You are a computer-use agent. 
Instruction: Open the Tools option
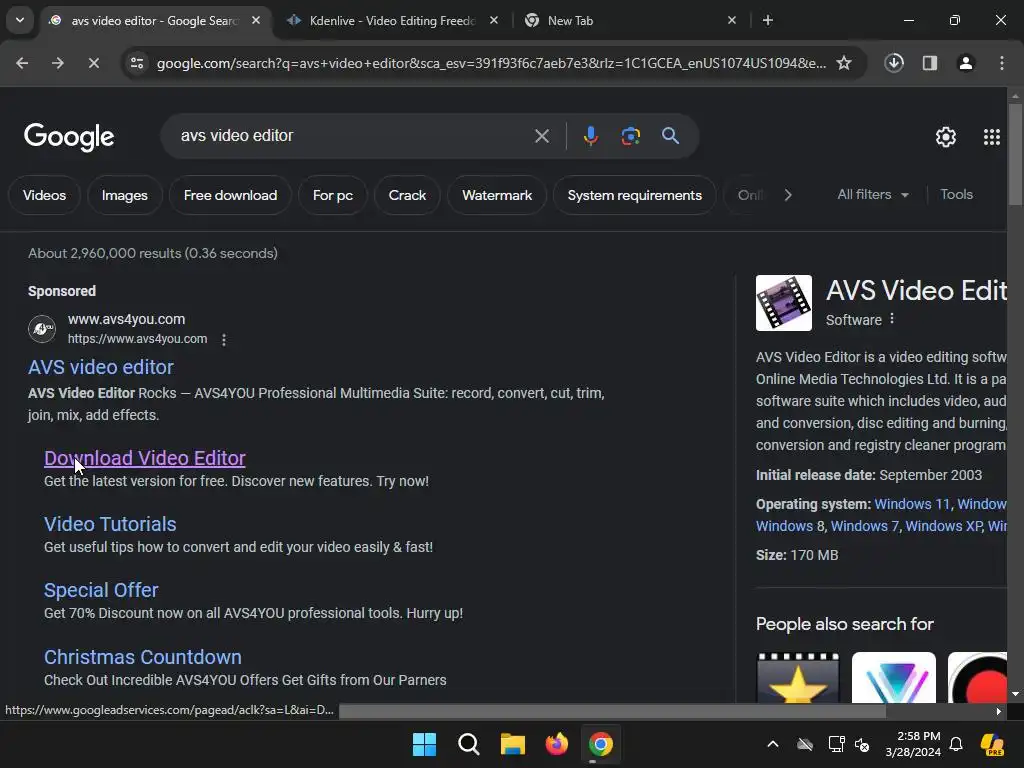coord(956,195)
